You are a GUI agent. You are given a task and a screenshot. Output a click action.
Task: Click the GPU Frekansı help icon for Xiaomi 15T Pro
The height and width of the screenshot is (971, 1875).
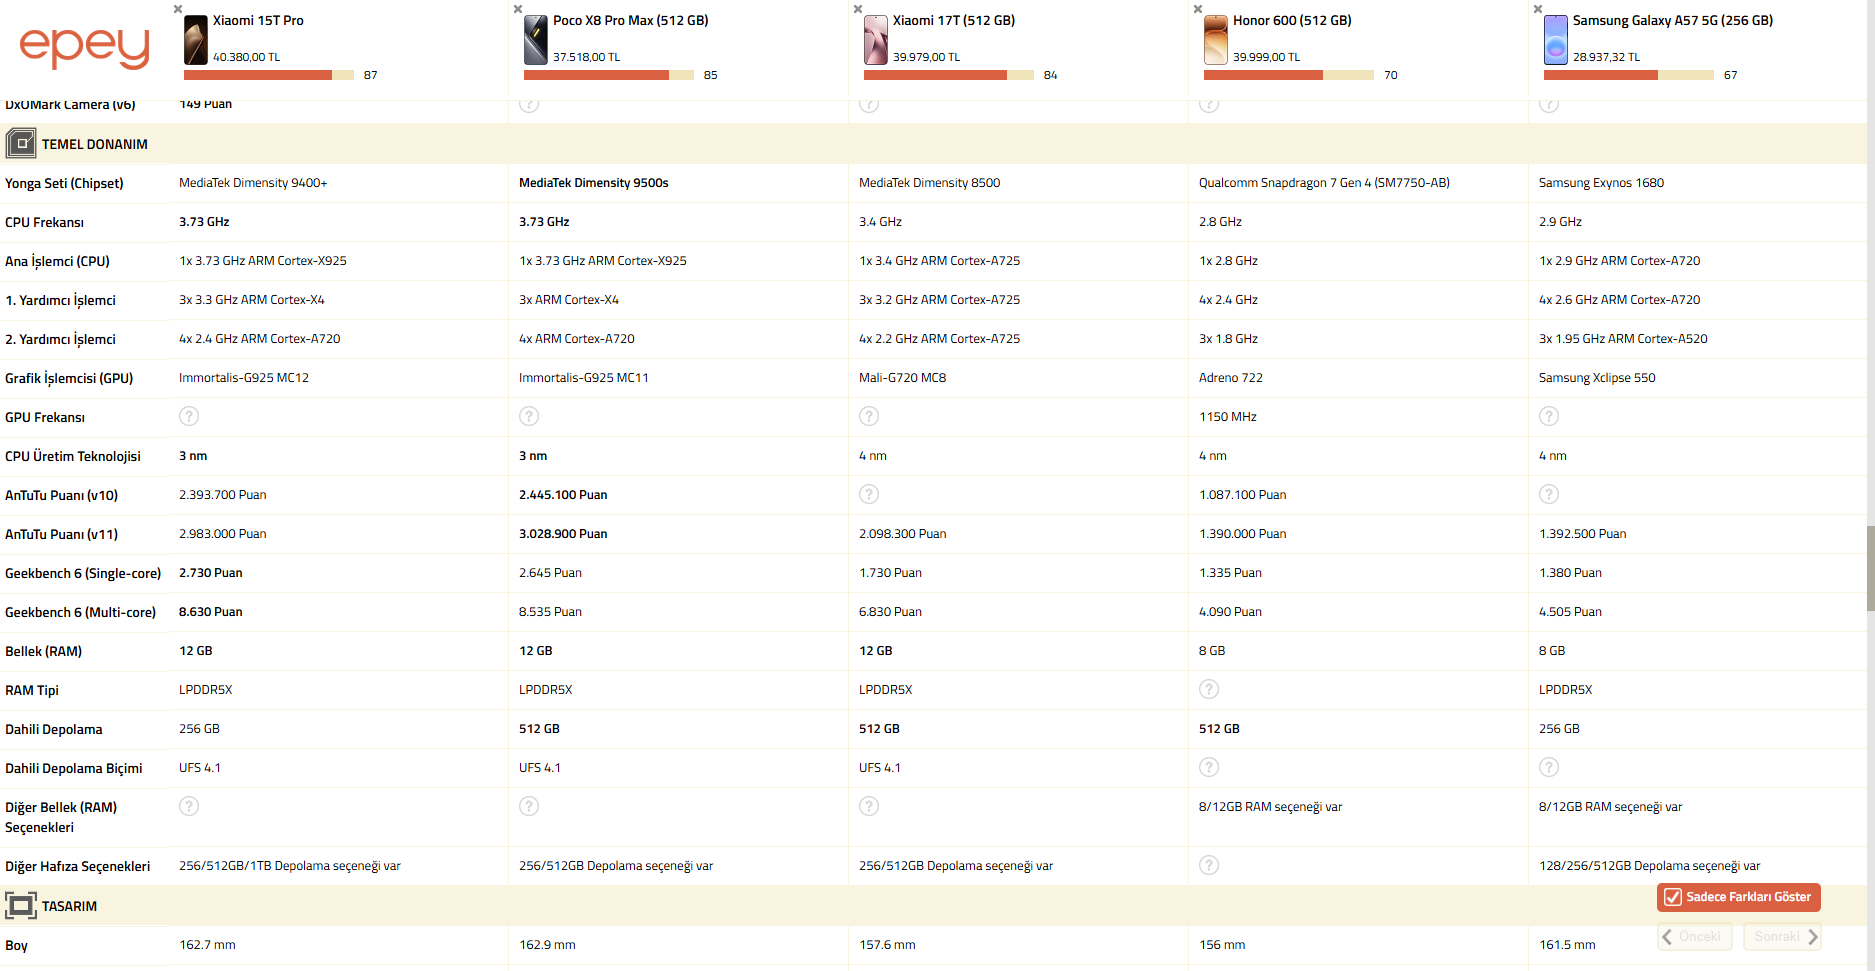(x=189, y=416)
